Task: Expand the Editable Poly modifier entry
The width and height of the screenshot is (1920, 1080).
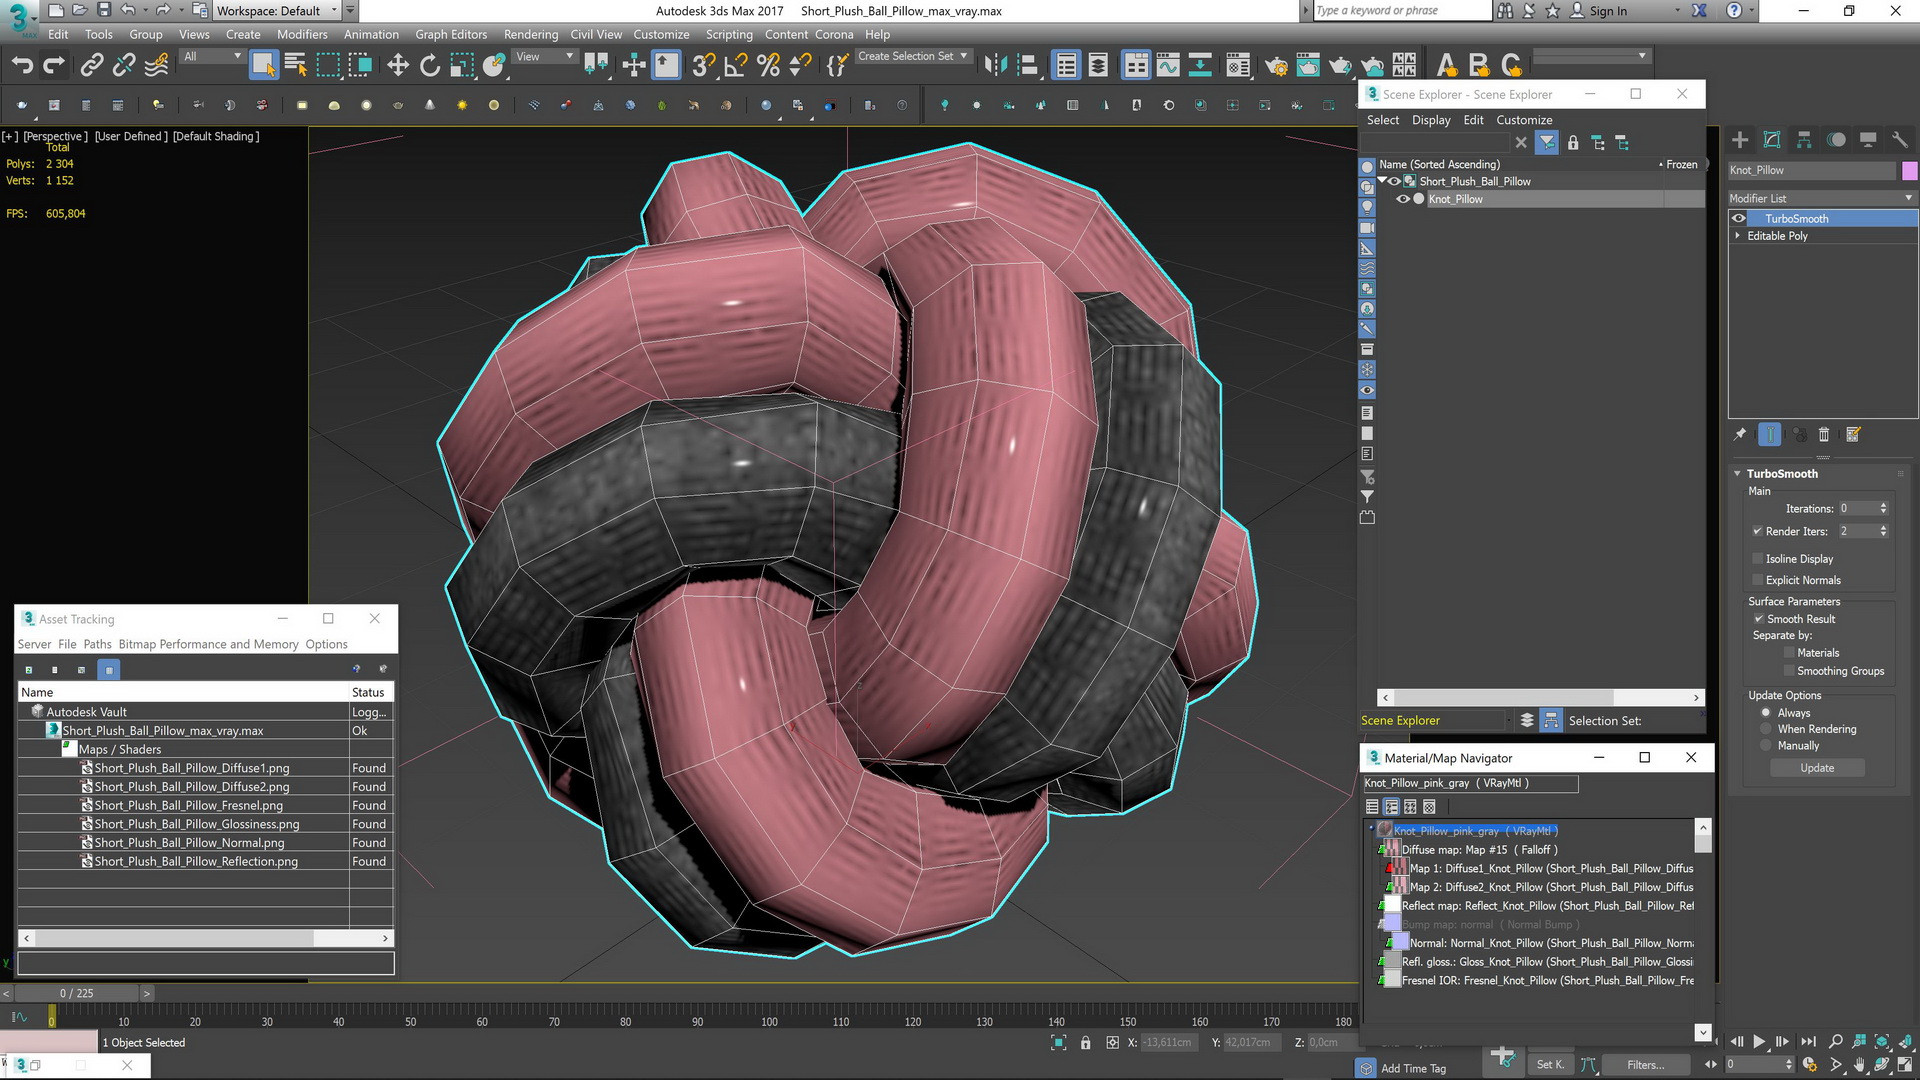Action: click(1738, 236)
